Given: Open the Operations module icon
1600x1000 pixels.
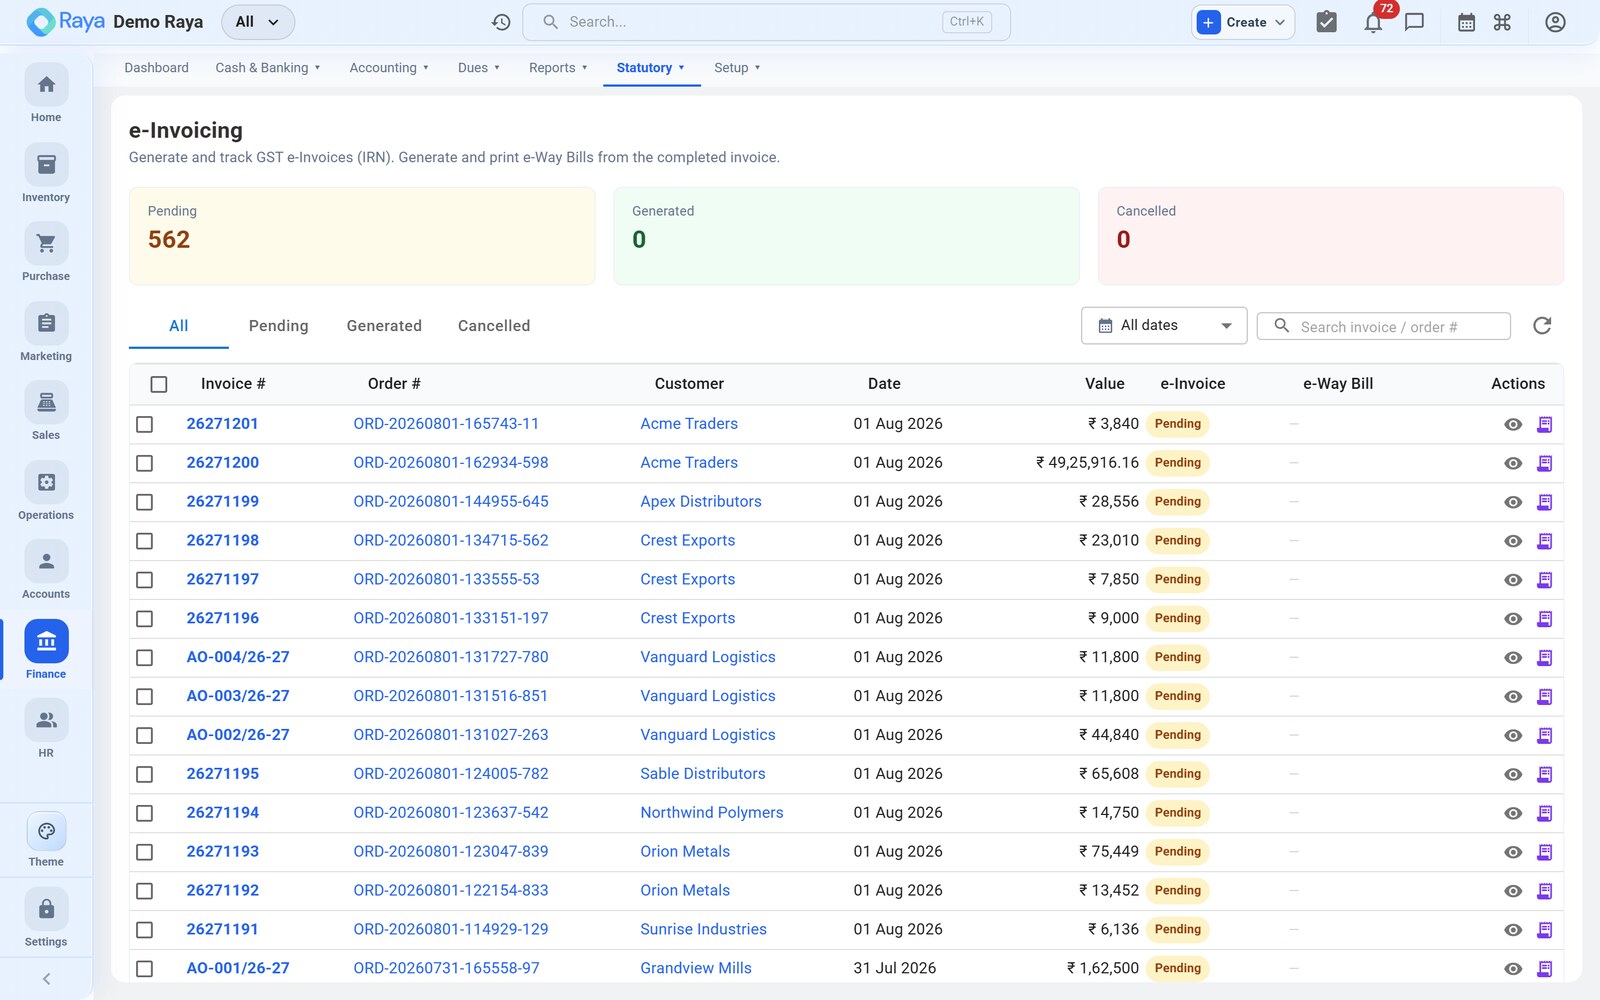Looking at the screenshot, I should (x=46, y=483).
